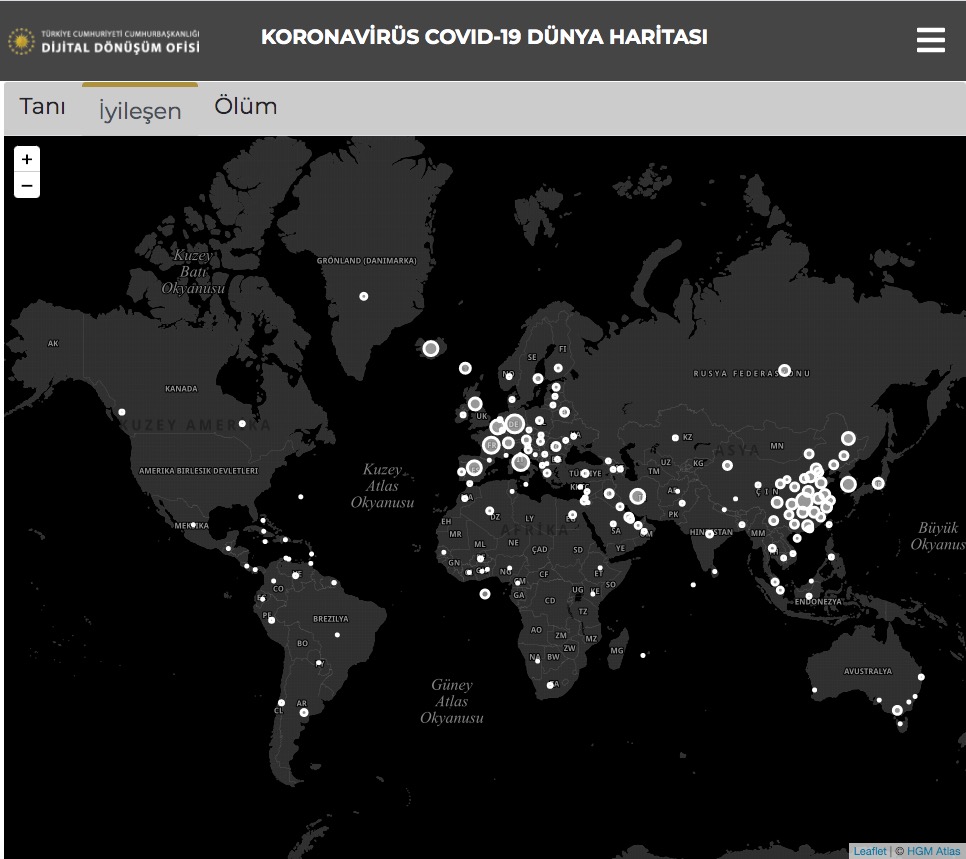This screenshot has width=966, height=859.
Task: Click the marker in Russya Federasyonu
Action: tap(785, 370)
